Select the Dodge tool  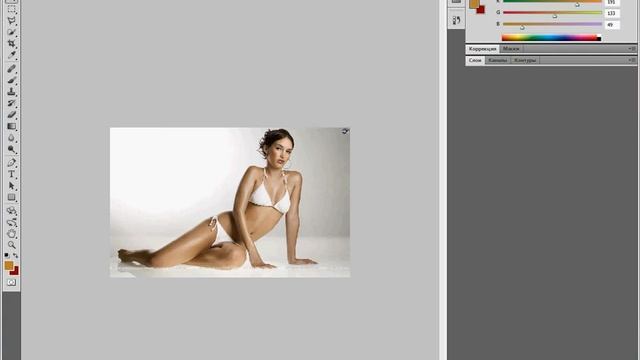click(11, 149)
